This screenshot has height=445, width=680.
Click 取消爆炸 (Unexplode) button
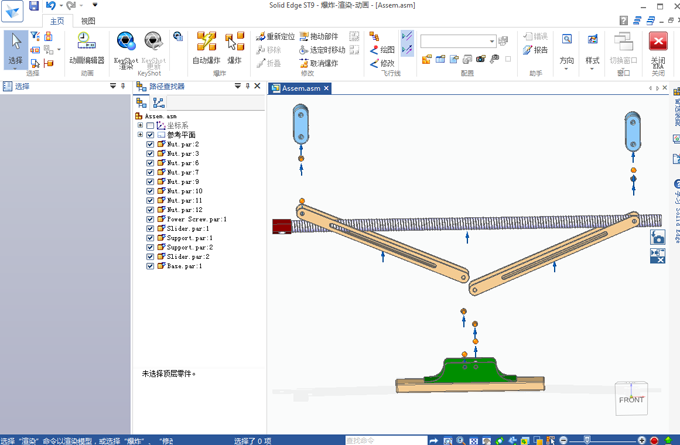(318, 63)
